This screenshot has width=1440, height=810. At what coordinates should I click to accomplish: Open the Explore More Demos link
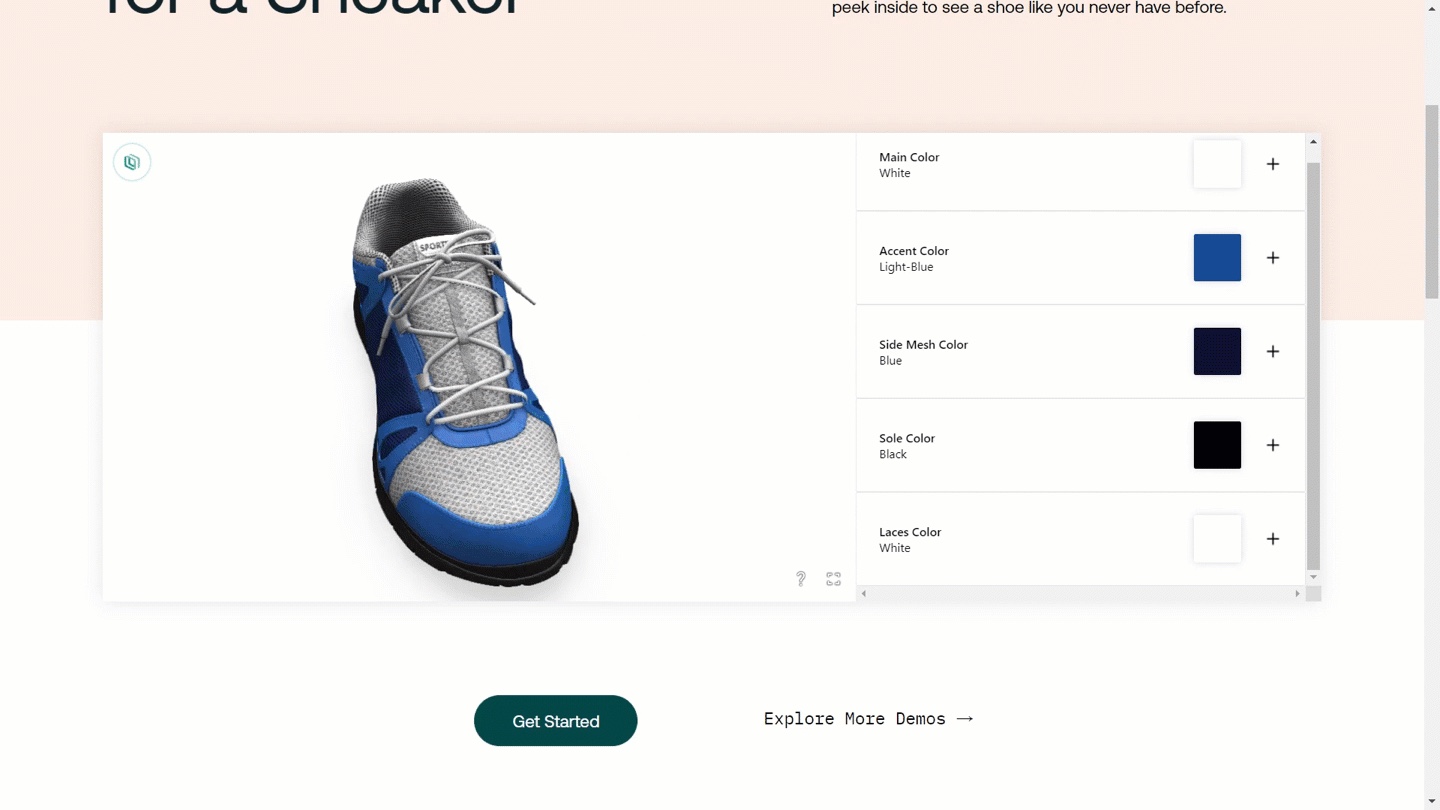868,719
